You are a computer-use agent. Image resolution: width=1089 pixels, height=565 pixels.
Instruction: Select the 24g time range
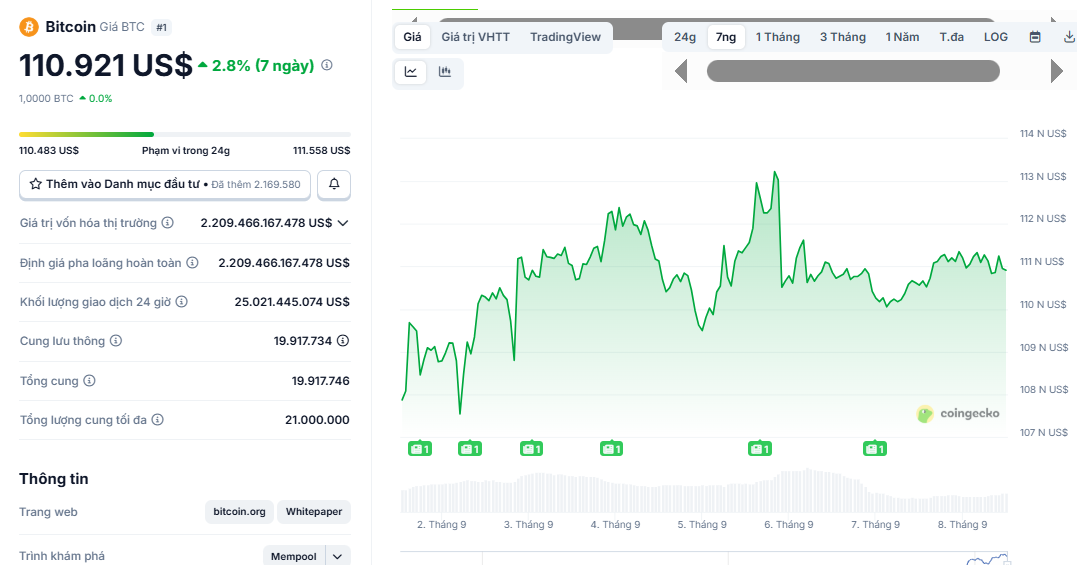click(x=685, y=37)
